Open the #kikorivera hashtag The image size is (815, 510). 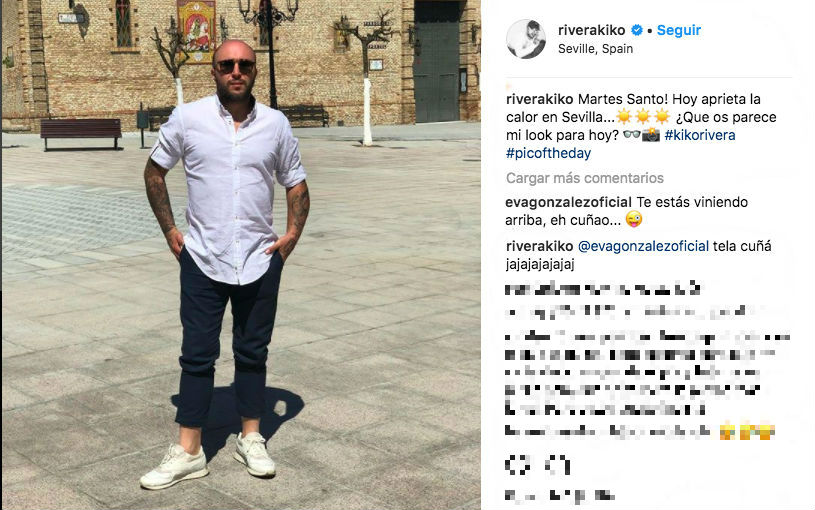coord(700,135)
